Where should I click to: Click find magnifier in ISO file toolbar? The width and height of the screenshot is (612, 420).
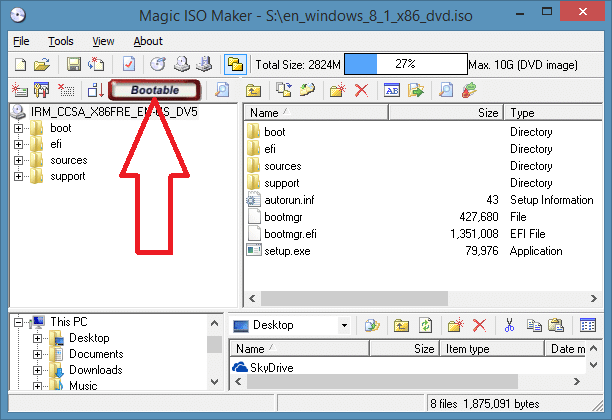coord(446,90)
